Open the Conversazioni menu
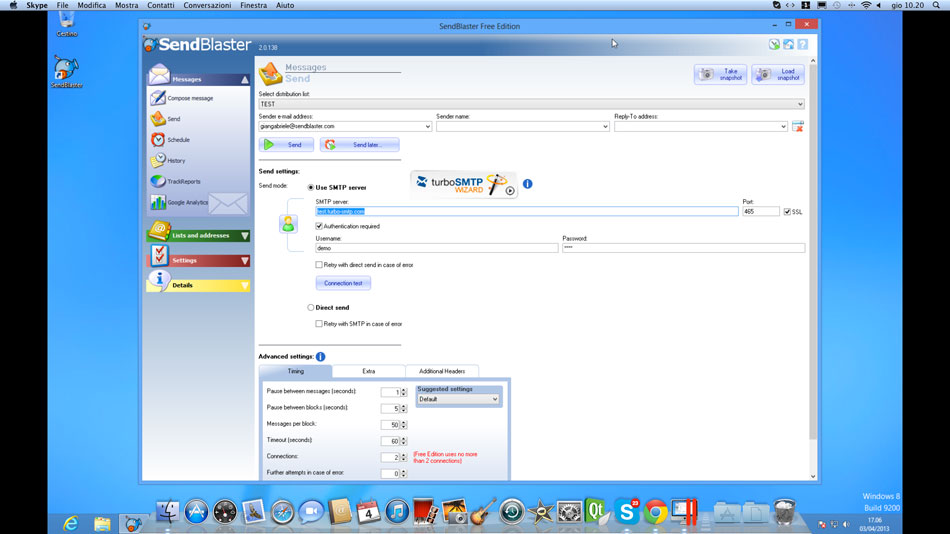This screenshot has width=950, height=534. 207,5
